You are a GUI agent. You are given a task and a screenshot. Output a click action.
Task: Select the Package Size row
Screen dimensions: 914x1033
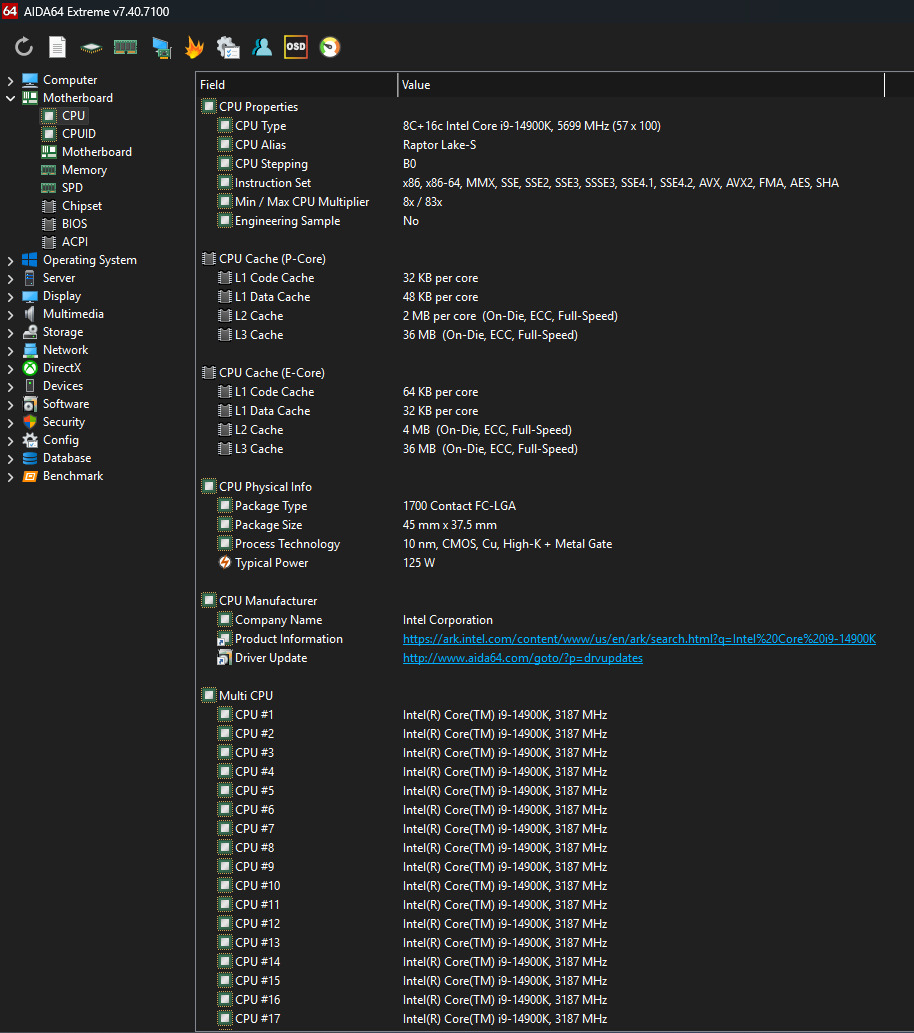click(554, 525)
